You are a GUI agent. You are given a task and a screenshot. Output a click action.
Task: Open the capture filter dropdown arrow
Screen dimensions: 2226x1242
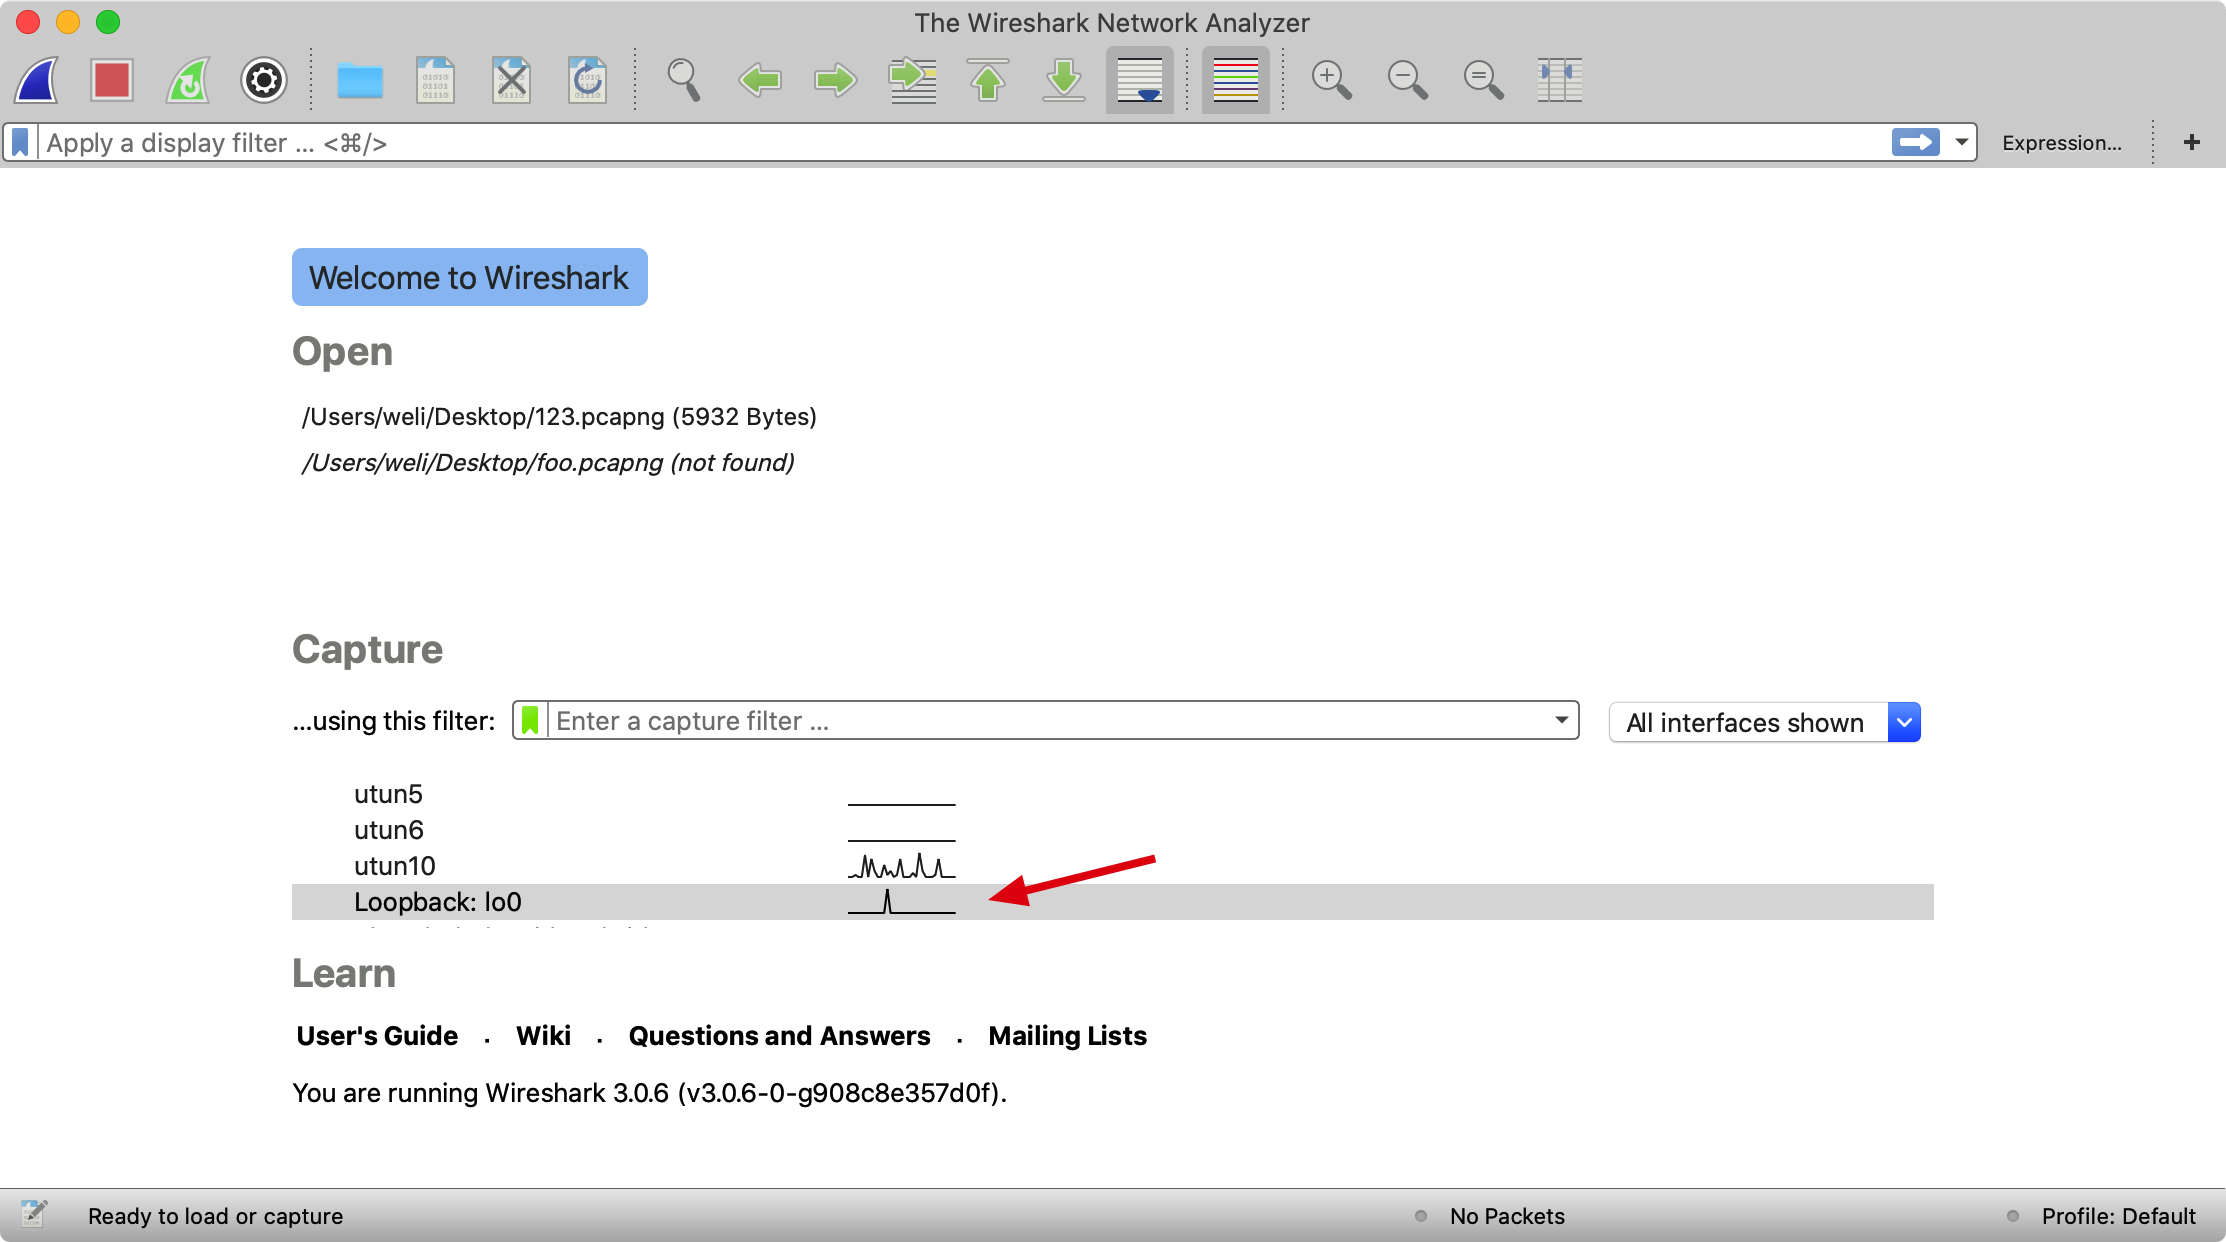(x=1561, y=721)
